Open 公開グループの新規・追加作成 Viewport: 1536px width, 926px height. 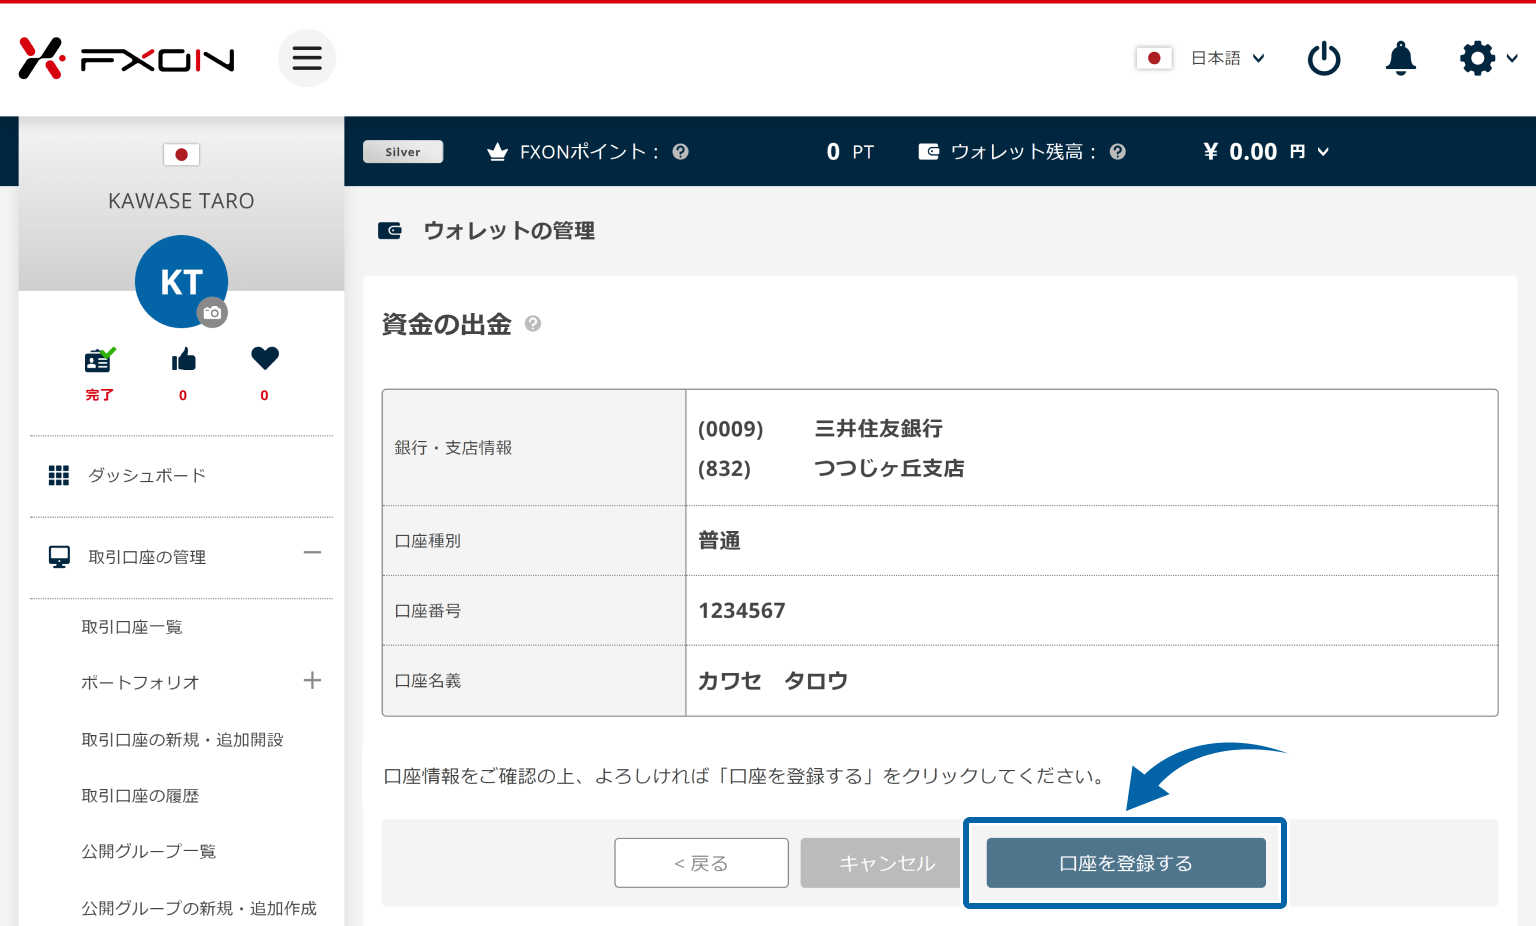199,908
